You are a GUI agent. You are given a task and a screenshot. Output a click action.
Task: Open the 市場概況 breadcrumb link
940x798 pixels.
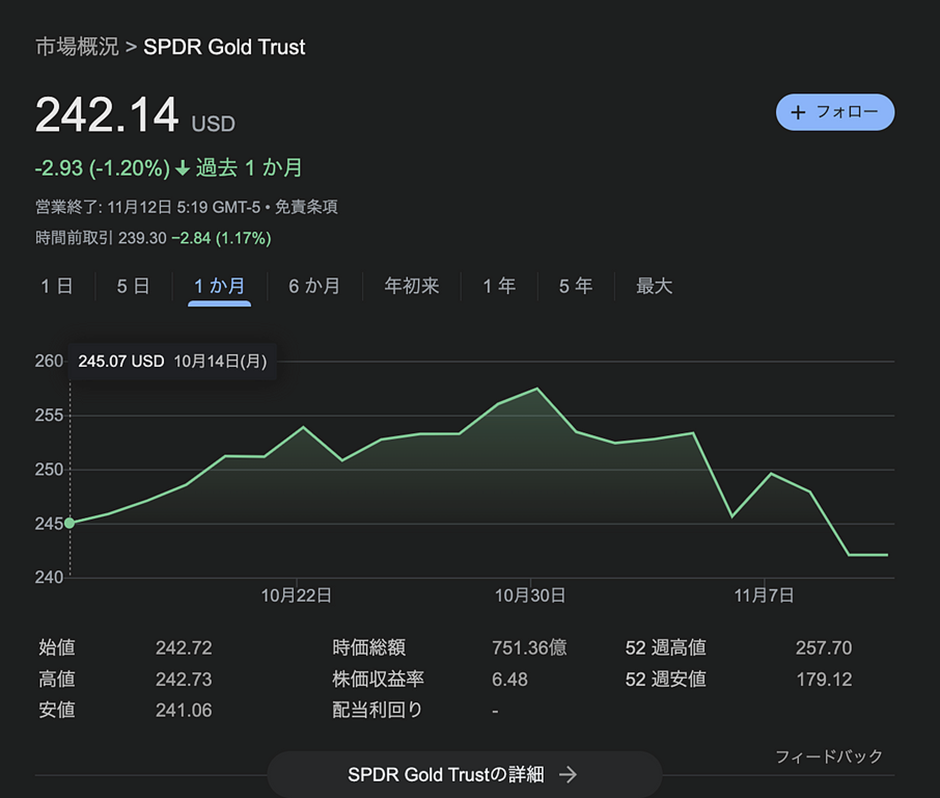tap(77, 47)
